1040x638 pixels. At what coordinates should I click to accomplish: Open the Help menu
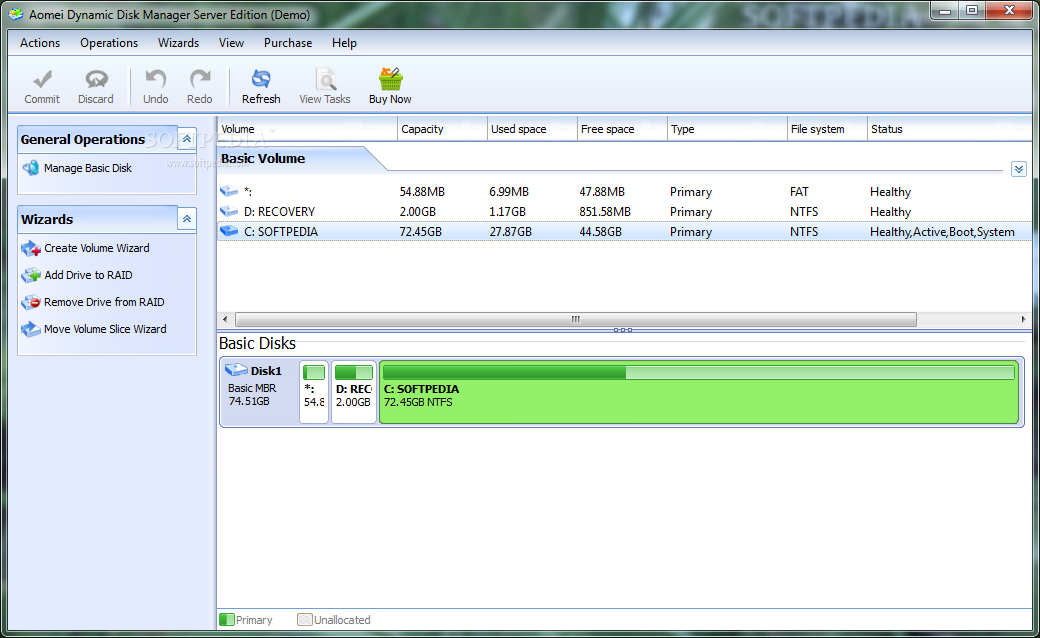(x=344, y=42)
